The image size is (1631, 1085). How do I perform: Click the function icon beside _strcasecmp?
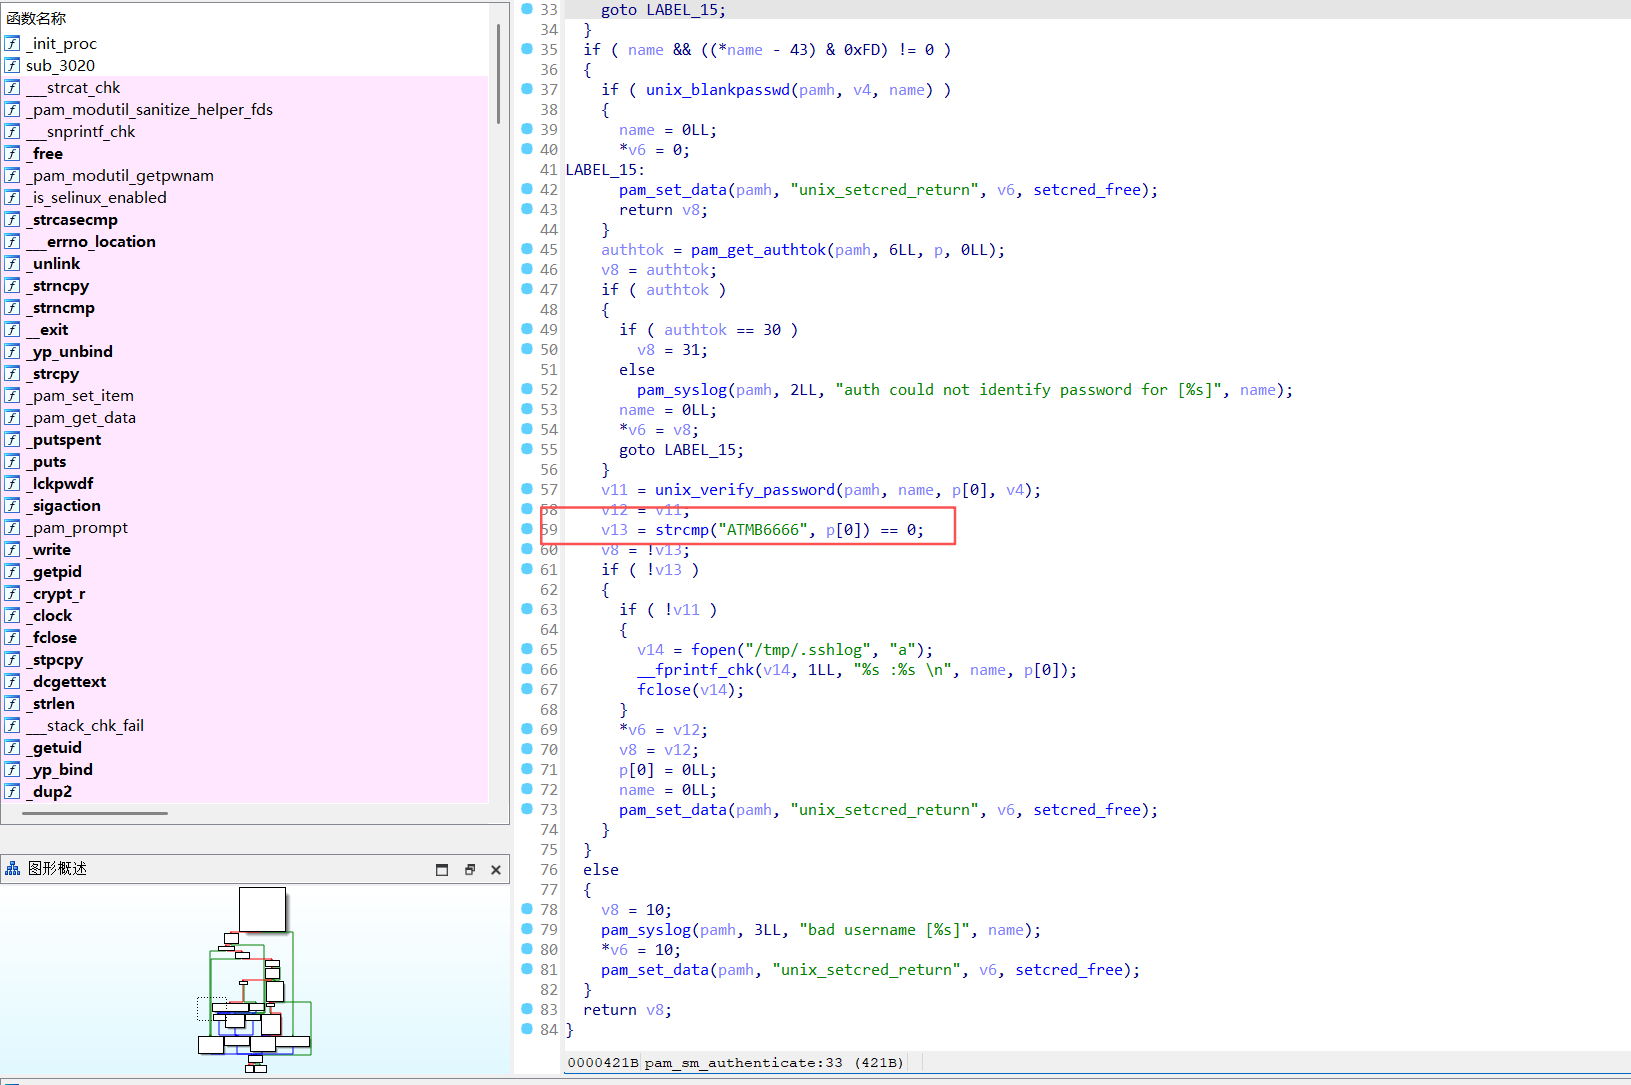pyautogui.click(x=12, y=219)
